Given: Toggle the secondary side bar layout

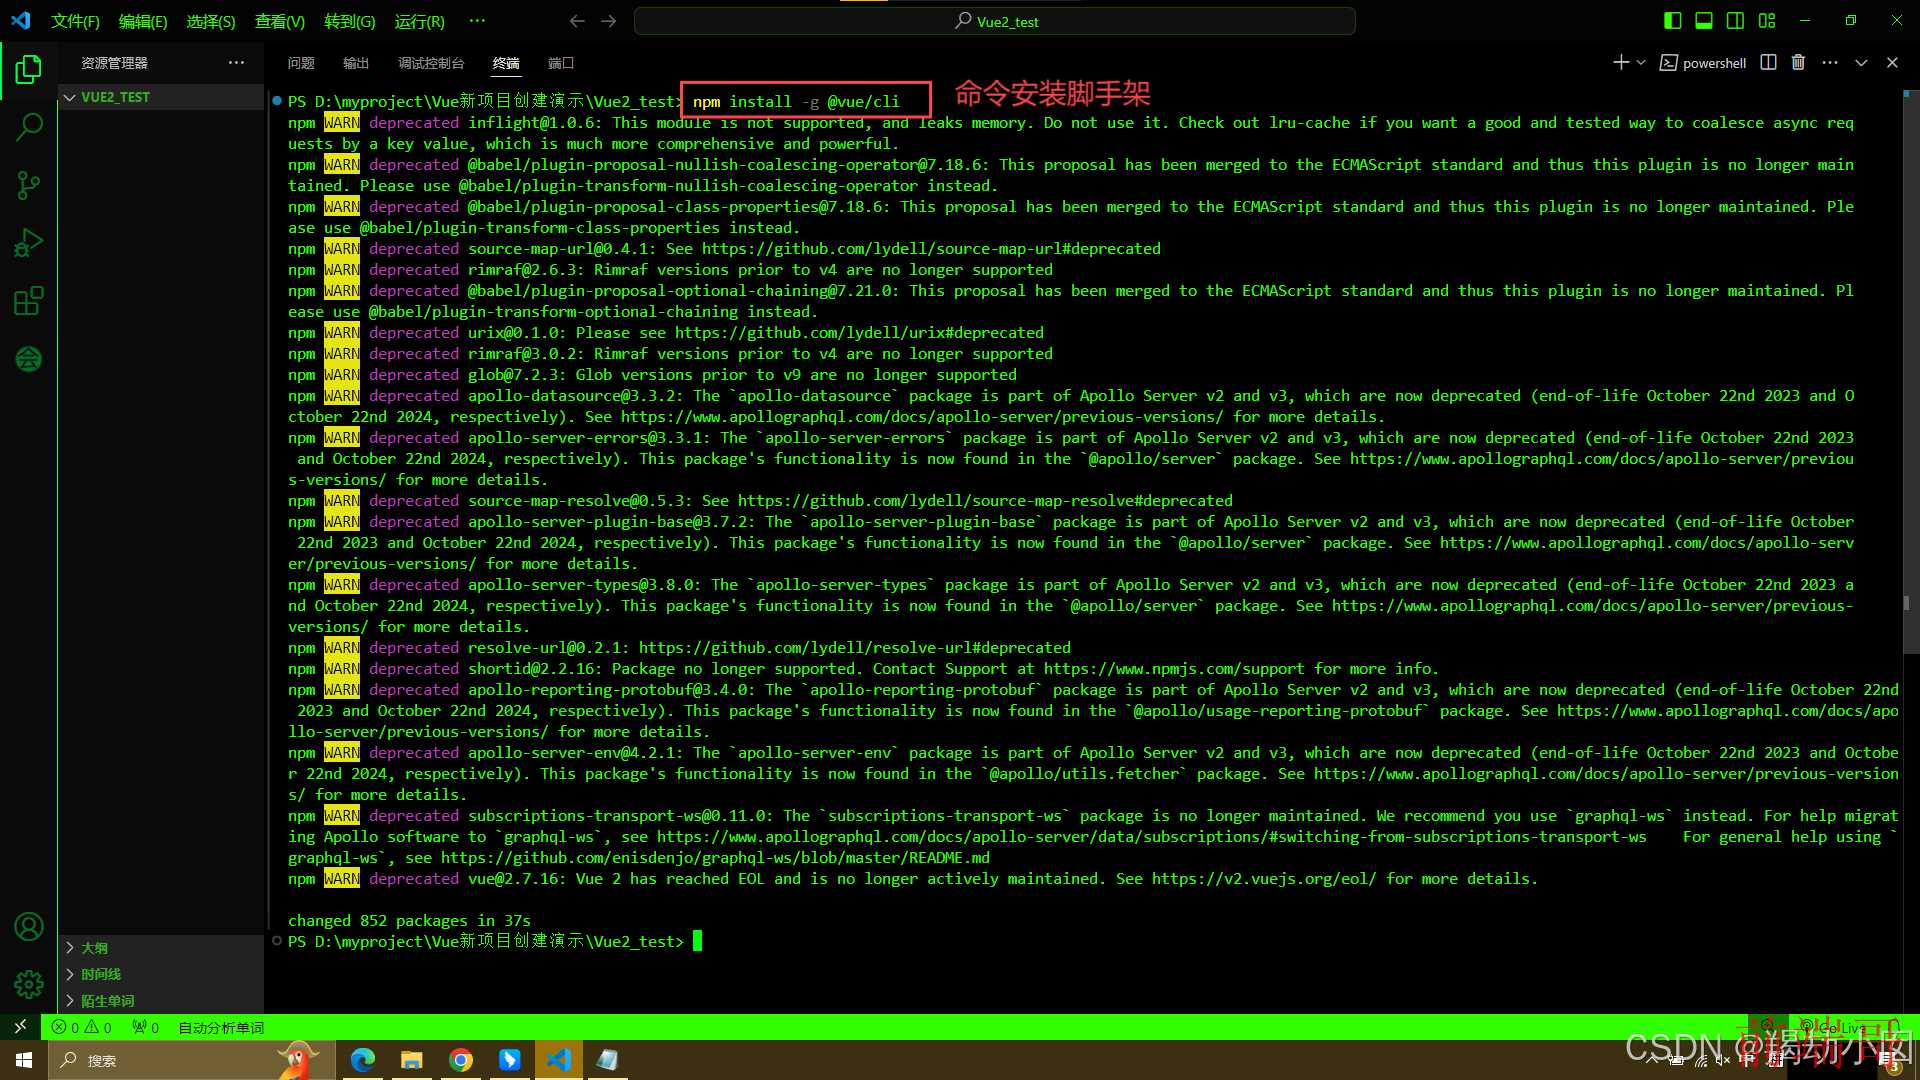Looking at the screenshot, I should point(1736,21).
